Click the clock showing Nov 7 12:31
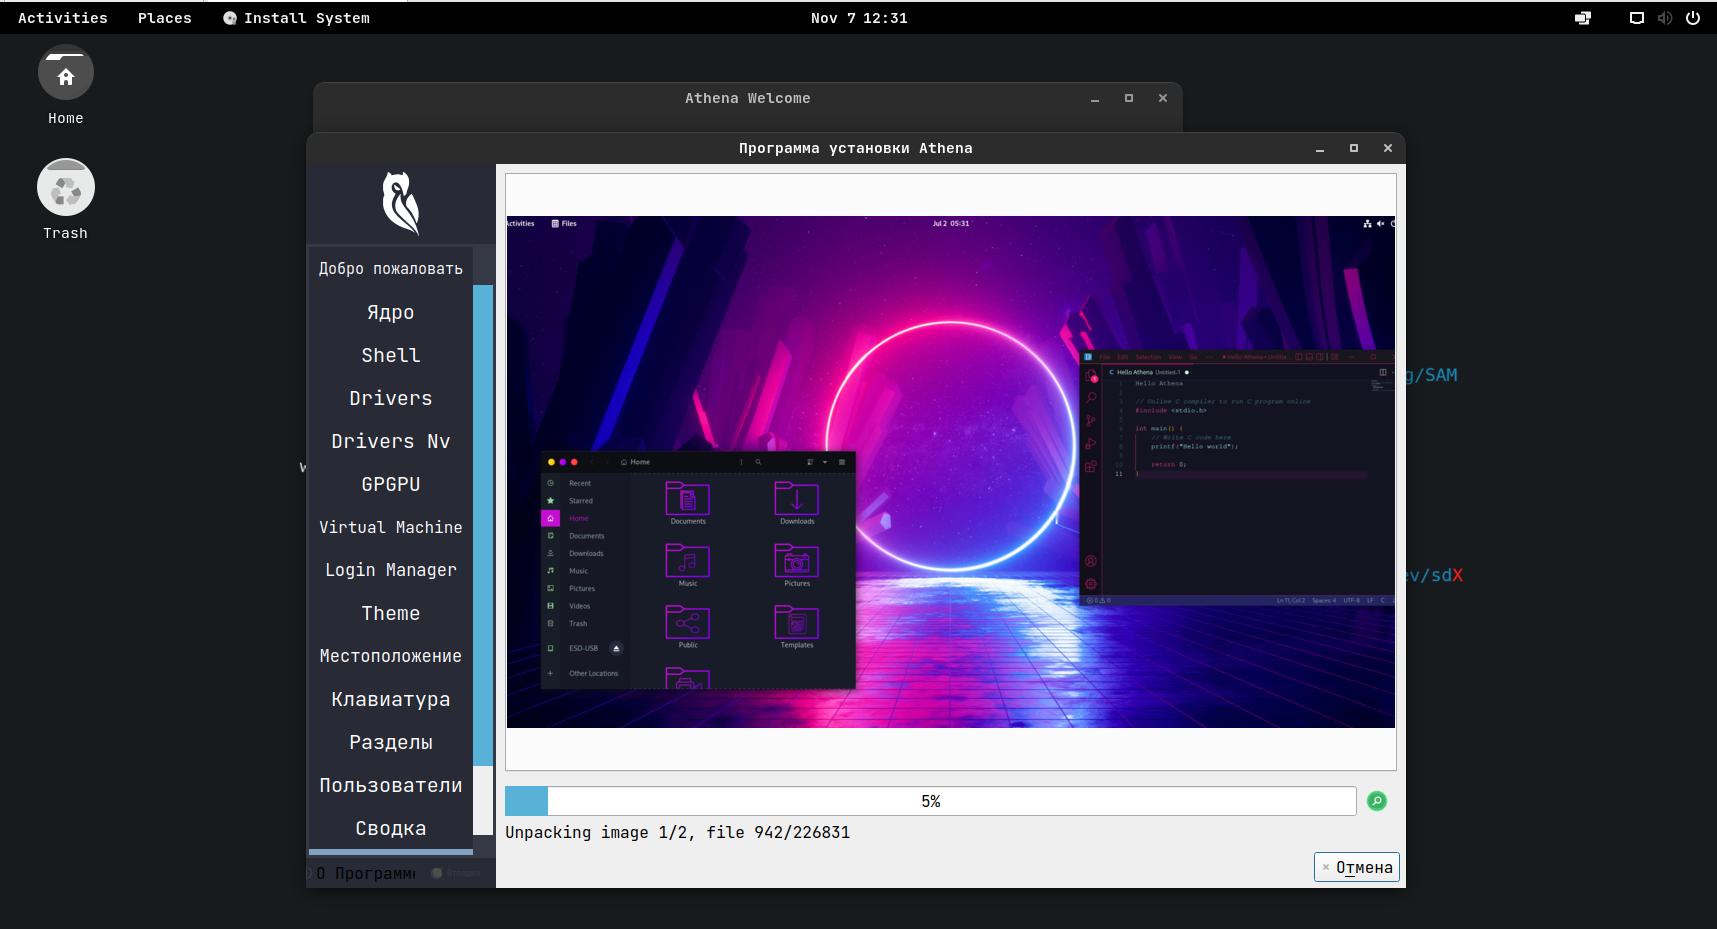This screenshot has width=1717, height=929. 859,18
